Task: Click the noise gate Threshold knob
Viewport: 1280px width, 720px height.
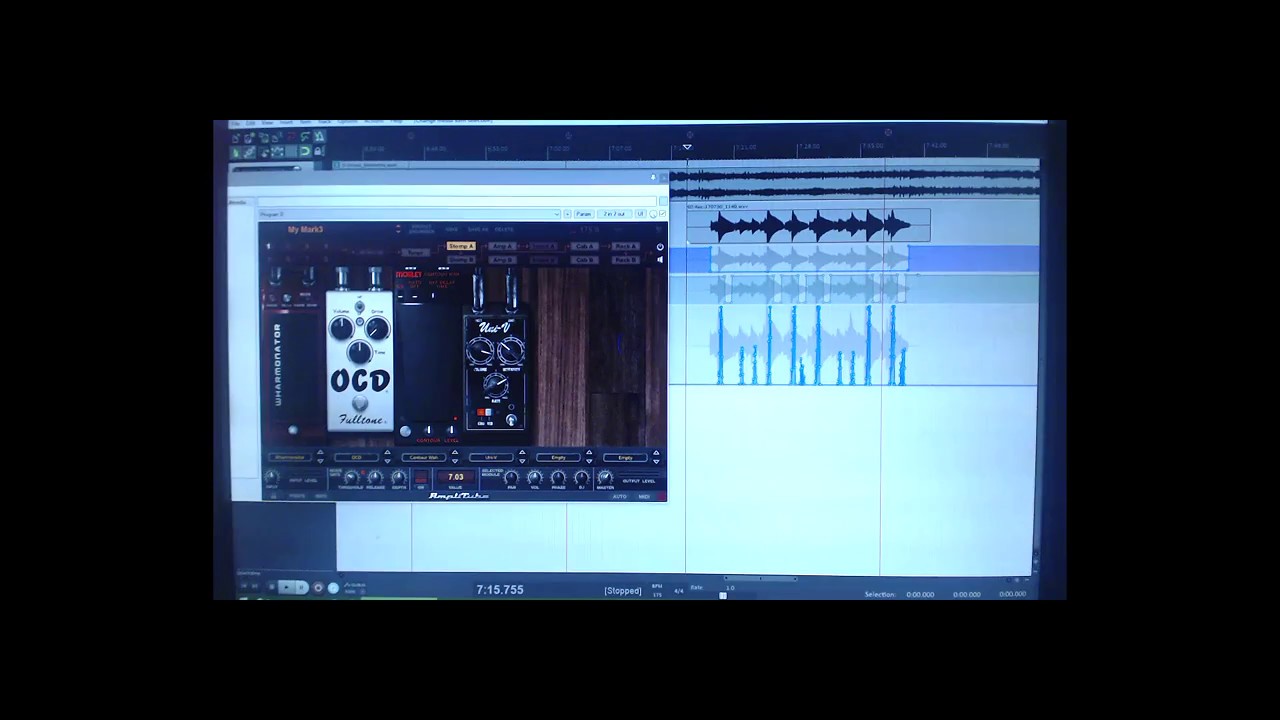Action: click(350, 478)
